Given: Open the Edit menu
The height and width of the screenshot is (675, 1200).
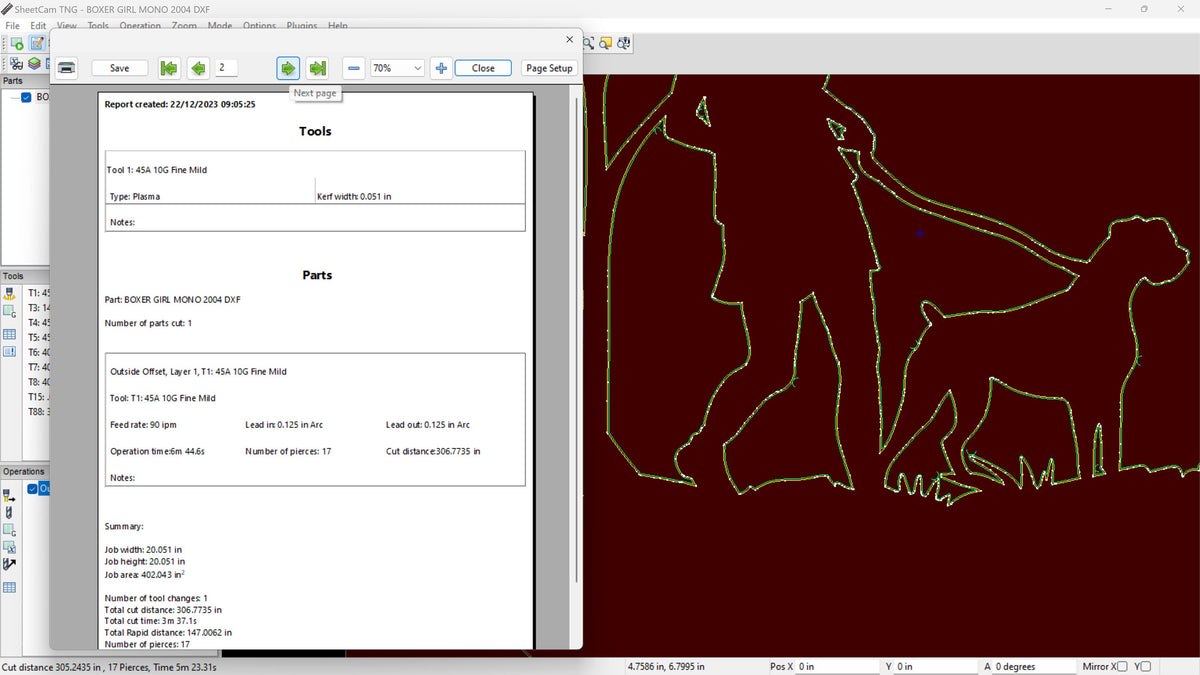Looking at the screenshot, I should (x=38, y=25).
